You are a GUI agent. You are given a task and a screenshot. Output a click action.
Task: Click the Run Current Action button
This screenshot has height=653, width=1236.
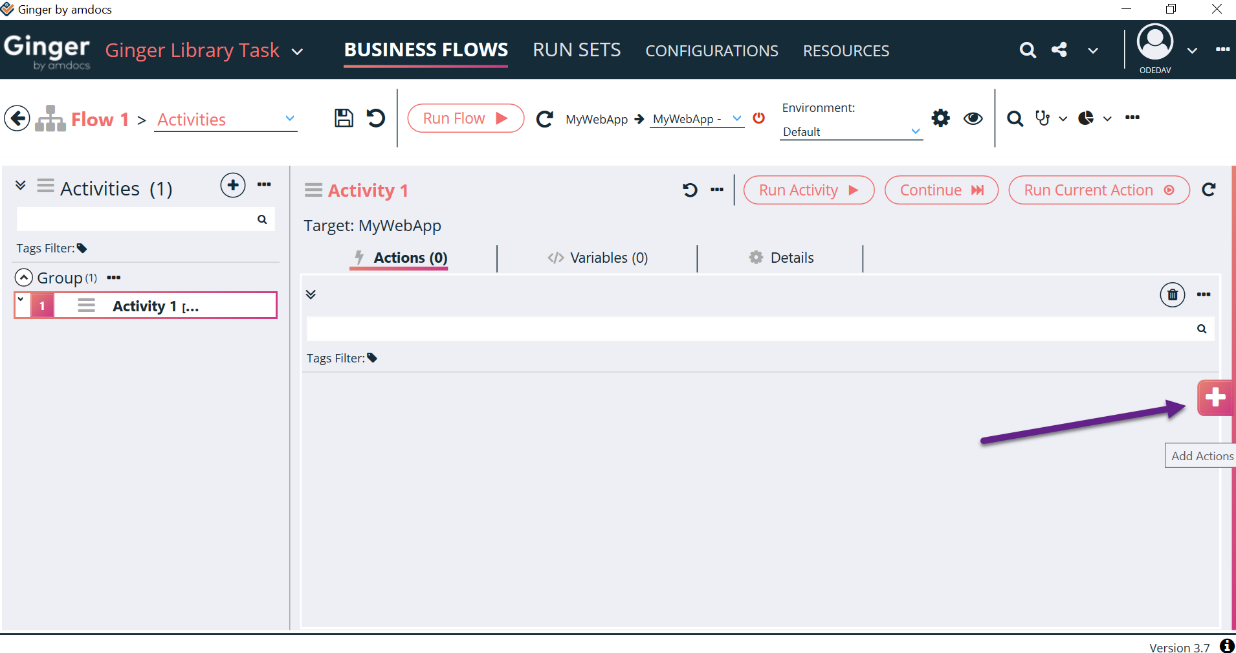[x=1099, y=190]
